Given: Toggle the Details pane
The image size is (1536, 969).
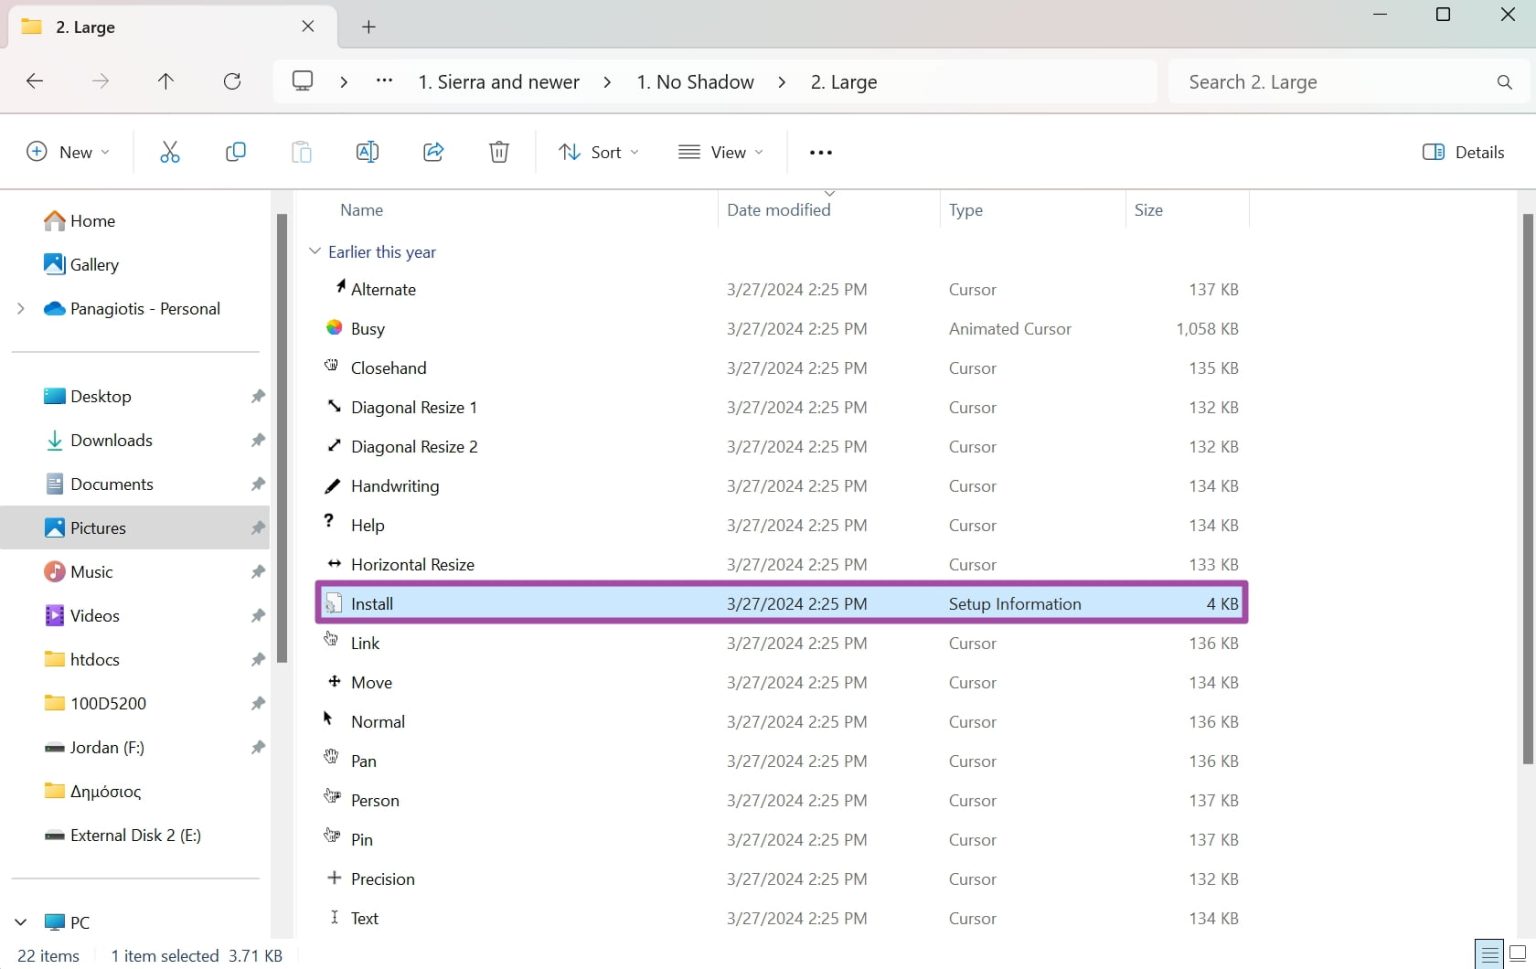Looking at the screenshot, I should [x=1463, y=151].
